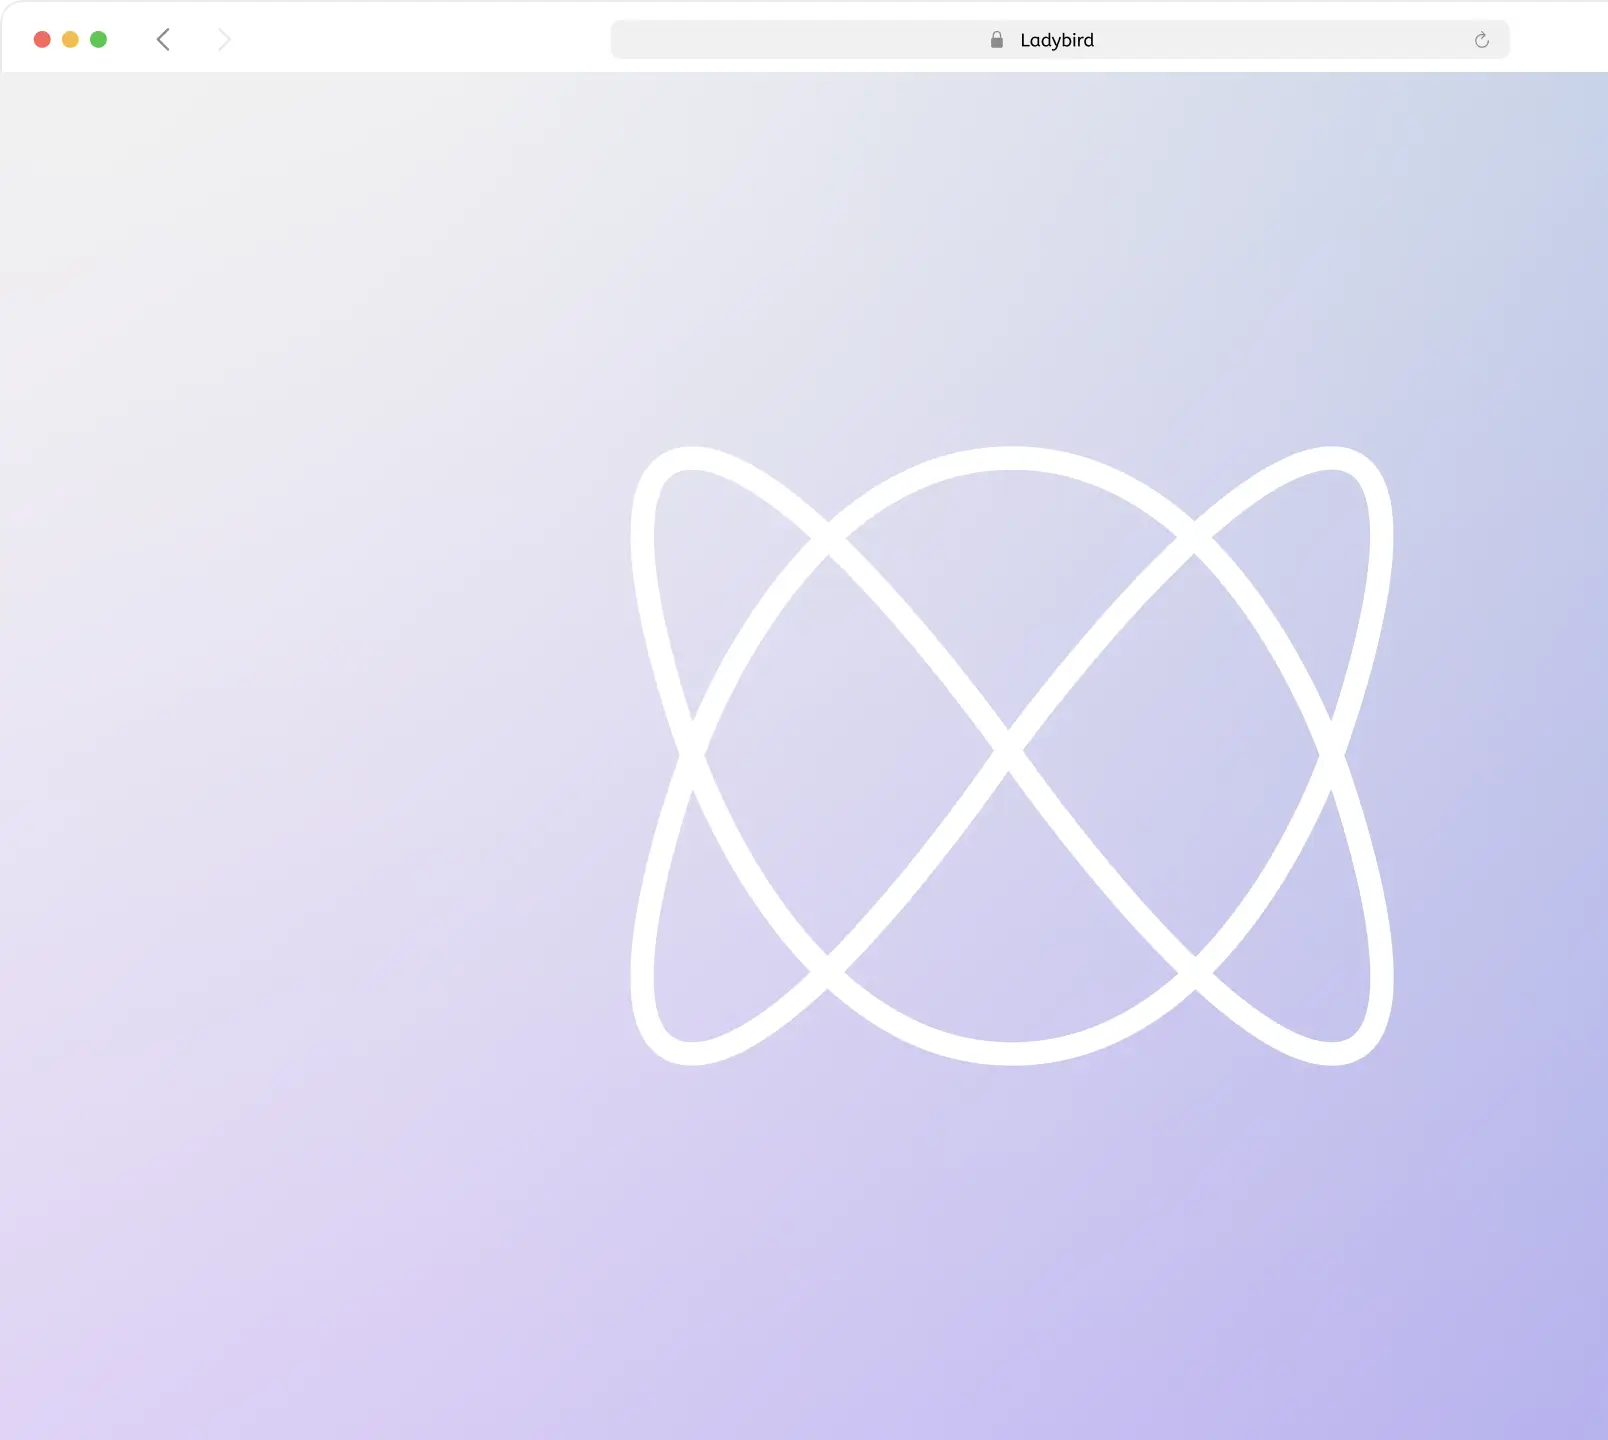Click the blank toolbar space right of address bar

point(1558,40)
